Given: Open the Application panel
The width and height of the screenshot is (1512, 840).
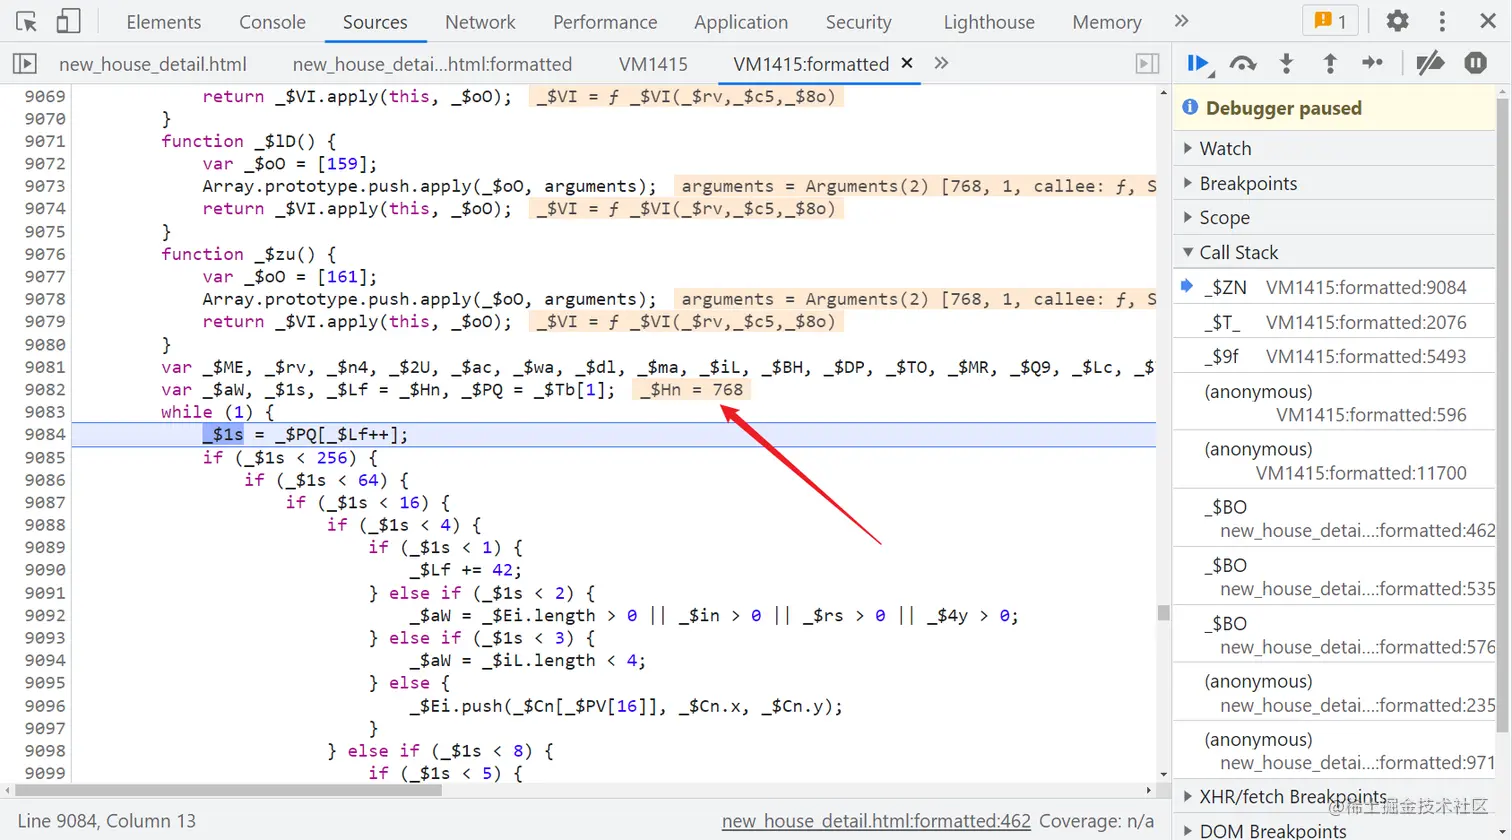Looking at the screenshot, I should coord(741,22).
